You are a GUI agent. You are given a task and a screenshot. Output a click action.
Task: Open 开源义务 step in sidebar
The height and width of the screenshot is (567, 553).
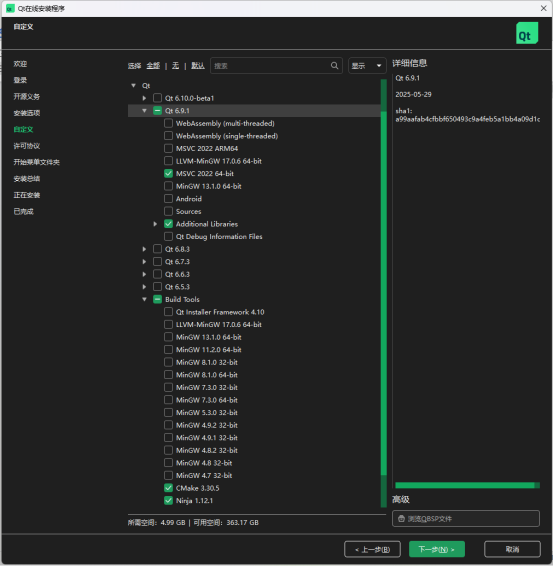click(x=27, y=97)
